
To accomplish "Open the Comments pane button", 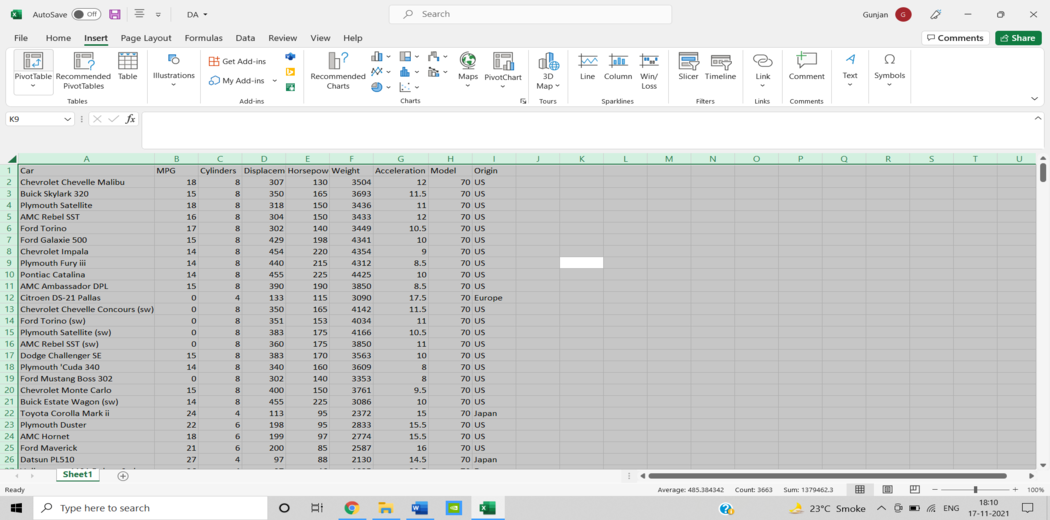I will [955, 38].
